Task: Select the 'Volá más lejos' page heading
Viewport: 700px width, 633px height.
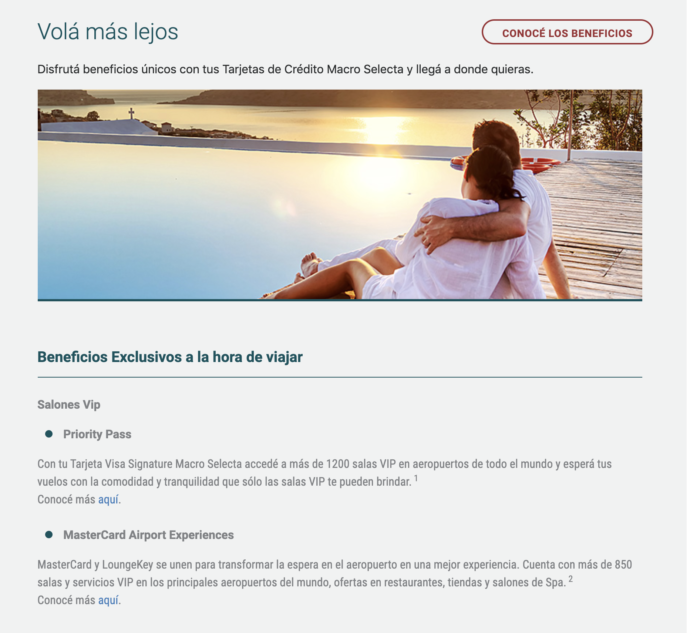Action: [108, 32]
